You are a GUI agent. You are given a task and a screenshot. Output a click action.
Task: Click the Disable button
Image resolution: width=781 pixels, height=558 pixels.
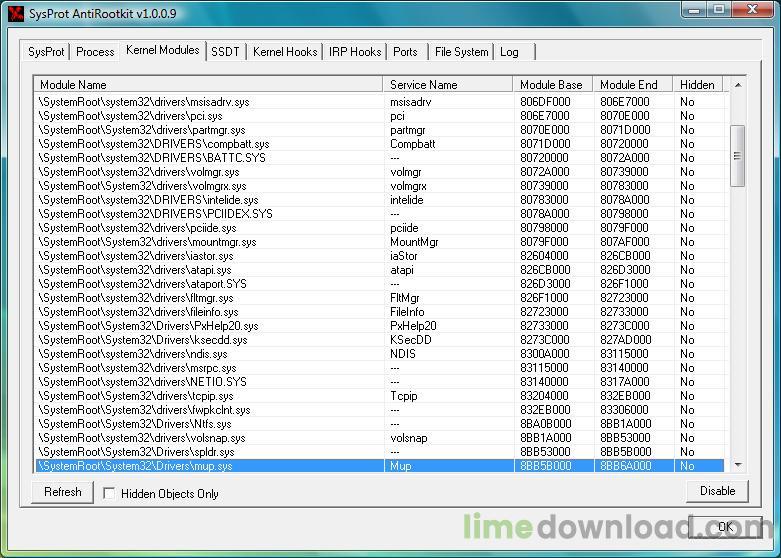[717, 491]
